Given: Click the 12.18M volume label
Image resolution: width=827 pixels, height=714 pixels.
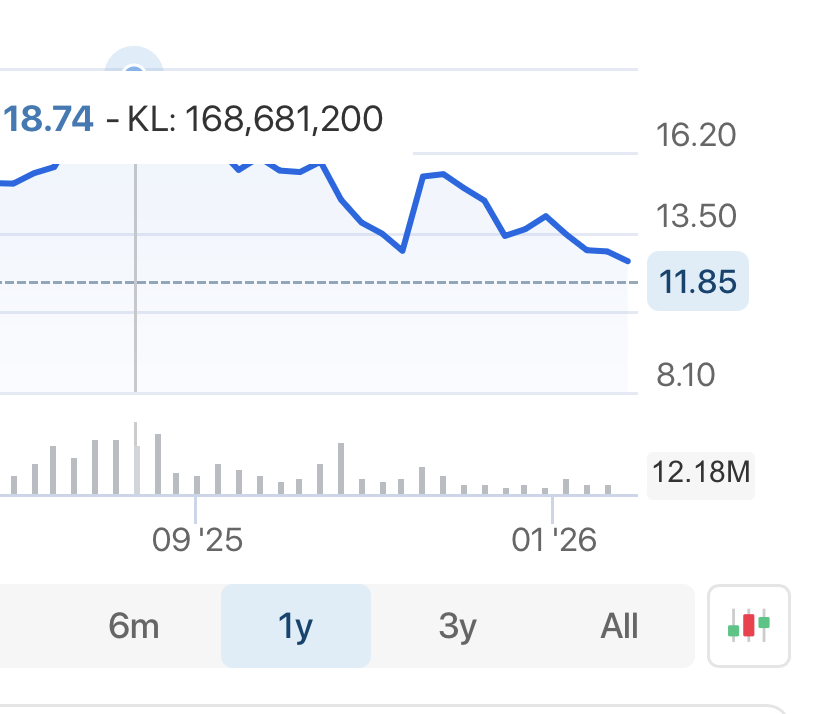Looking at the screenshot, I should coord(701,471).
